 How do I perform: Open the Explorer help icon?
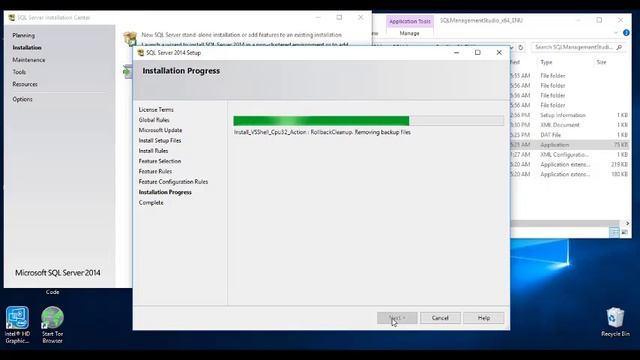[626, 33]
